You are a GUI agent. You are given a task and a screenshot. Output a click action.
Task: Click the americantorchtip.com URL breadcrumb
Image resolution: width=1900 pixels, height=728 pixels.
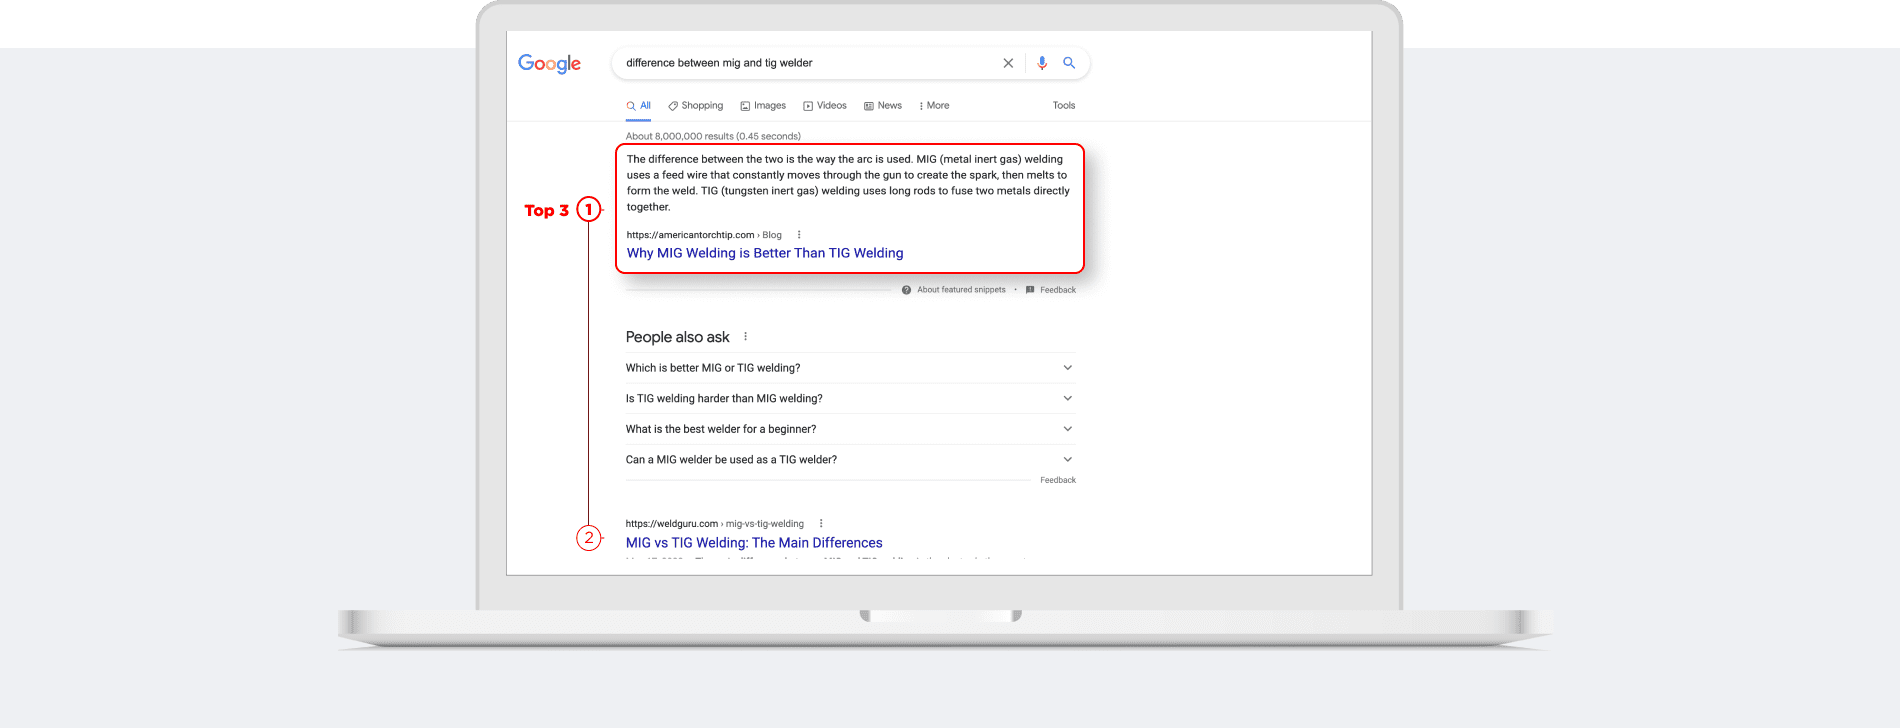(704, 235)
